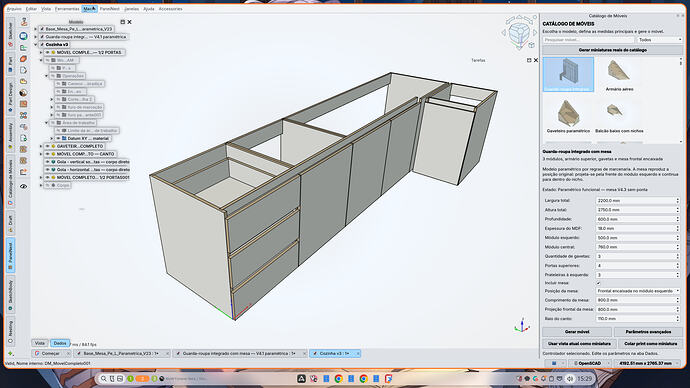The image size is (690, 388).
Task: Open Posição da mesa dropdown
Action: (x=638, y=291)
